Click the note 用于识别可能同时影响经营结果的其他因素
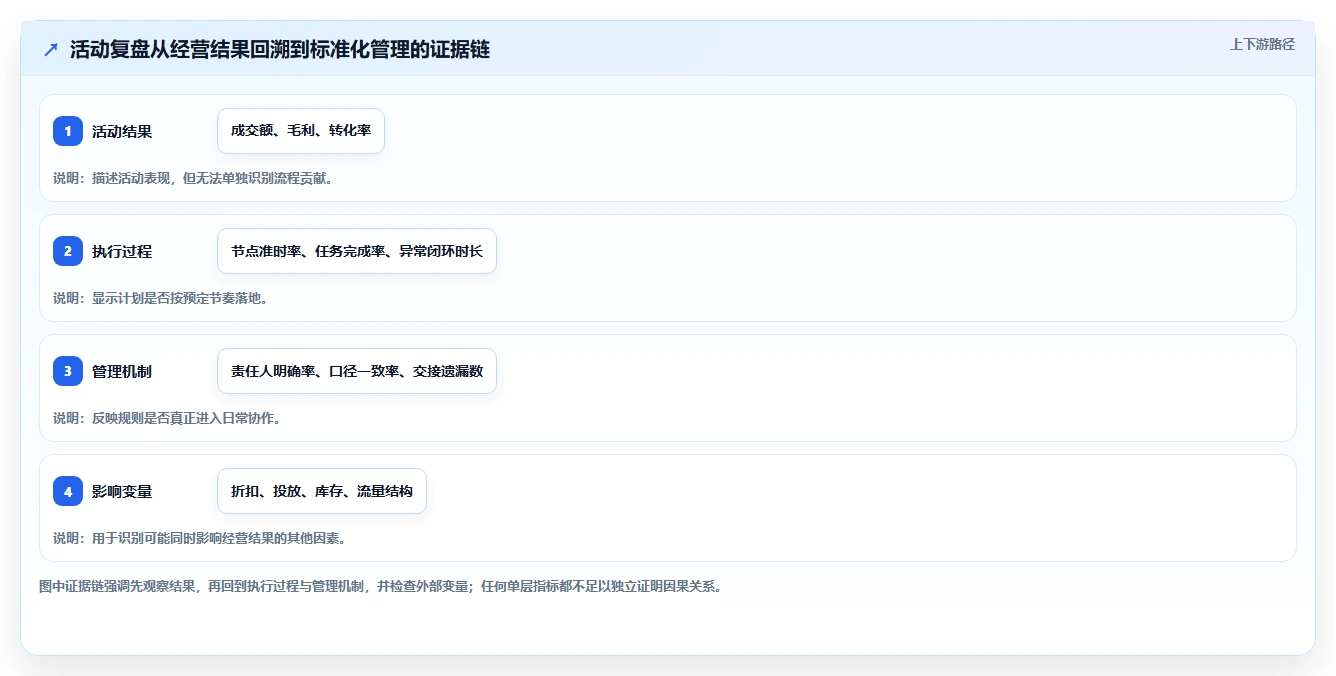The image size is (1336, 676). pos(199,538)
